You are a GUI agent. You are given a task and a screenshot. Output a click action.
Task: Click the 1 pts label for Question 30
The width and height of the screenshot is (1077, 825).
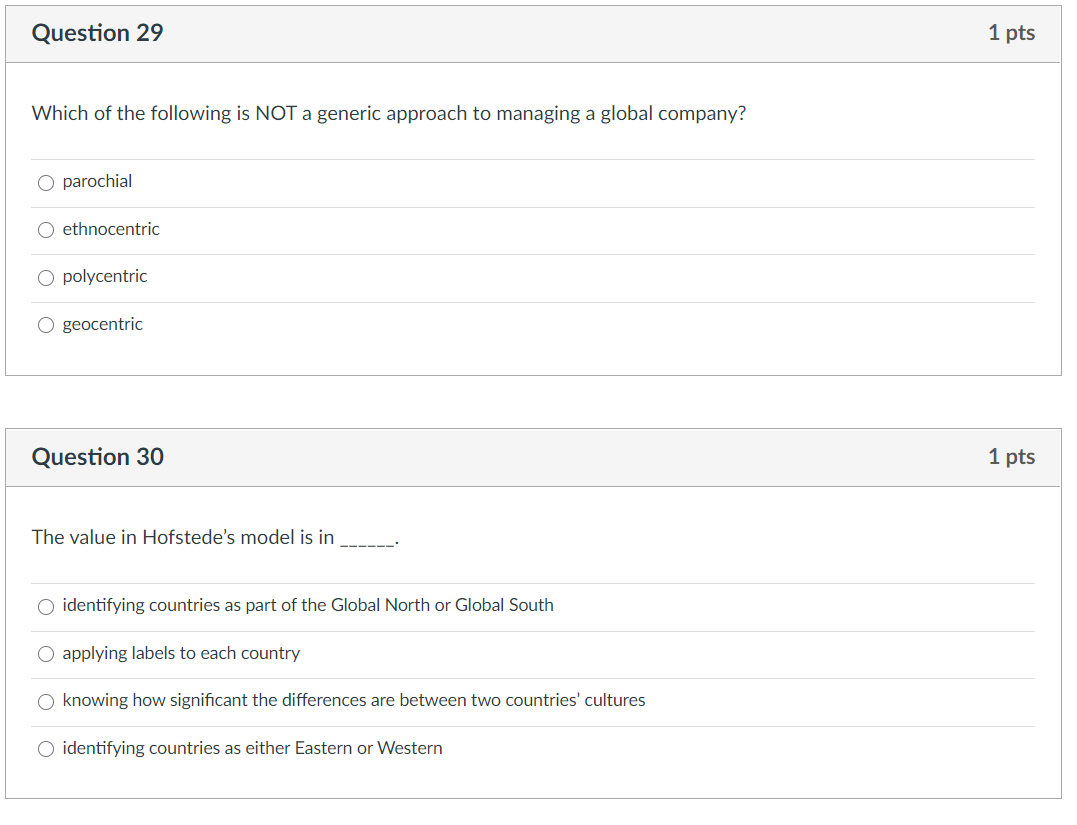1011,457
